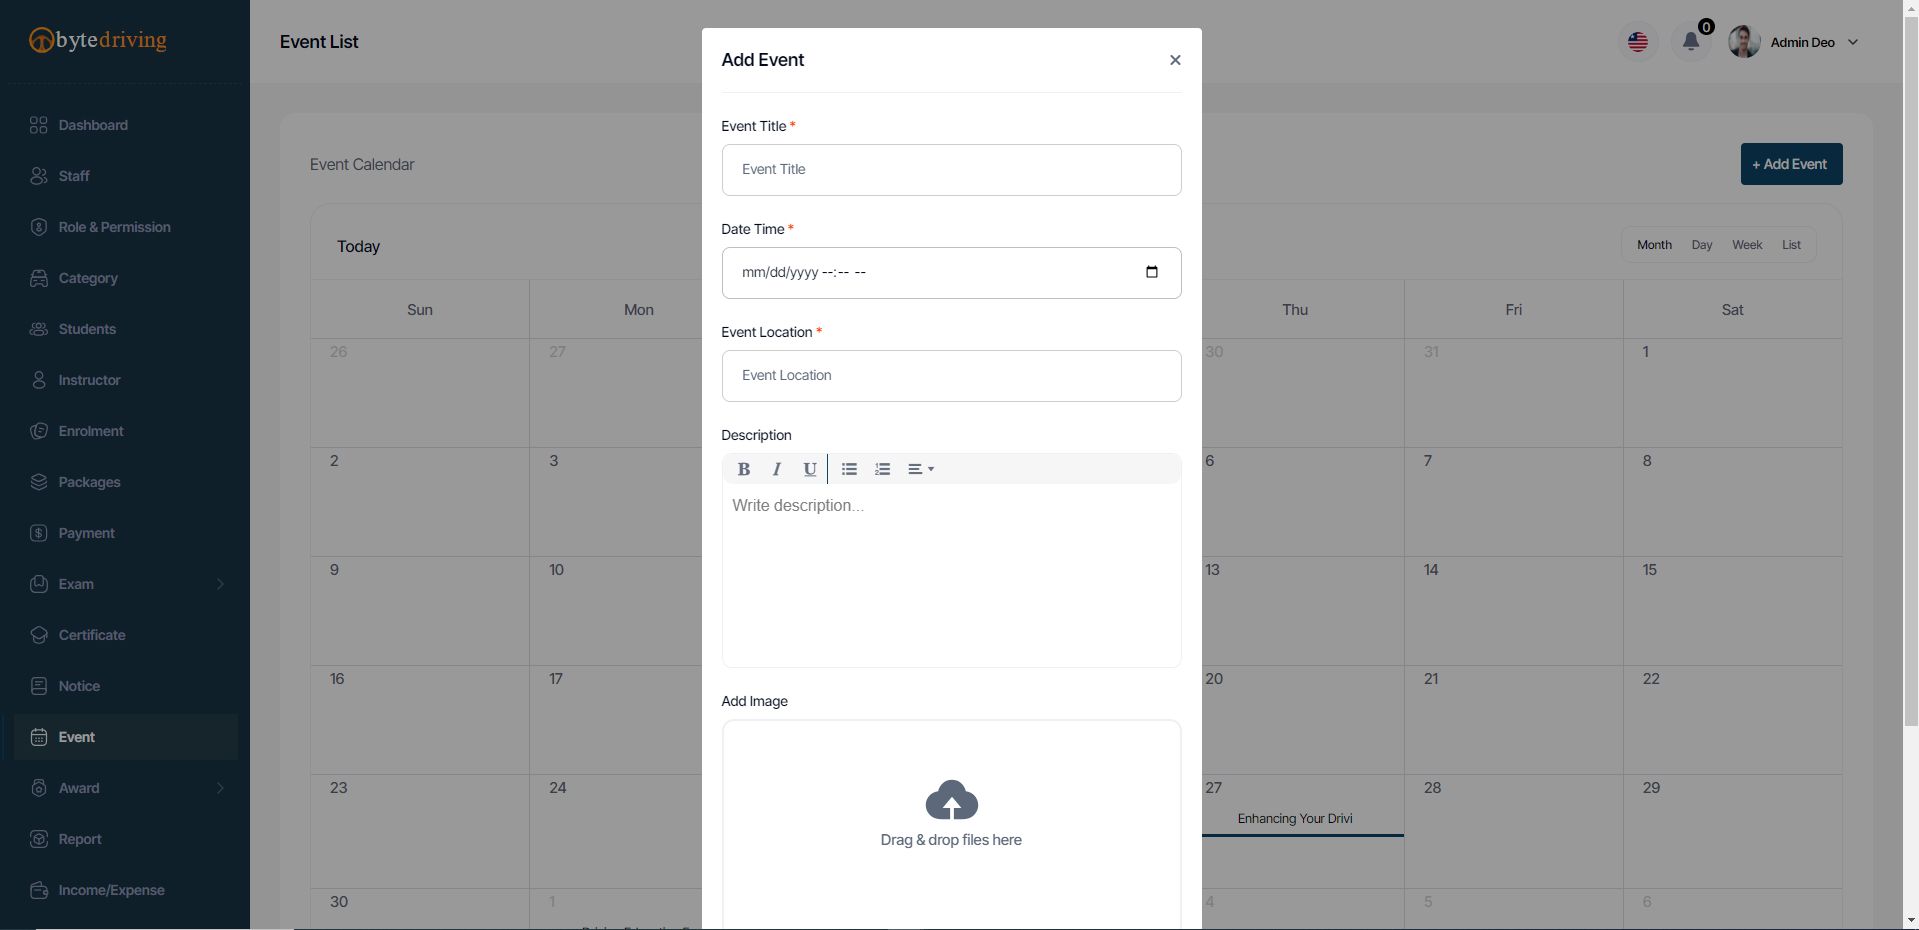The image size is (1919, 930).
Task: Open Admin Deo account dropdown arrow
Action: click(x=1852, y=42)
